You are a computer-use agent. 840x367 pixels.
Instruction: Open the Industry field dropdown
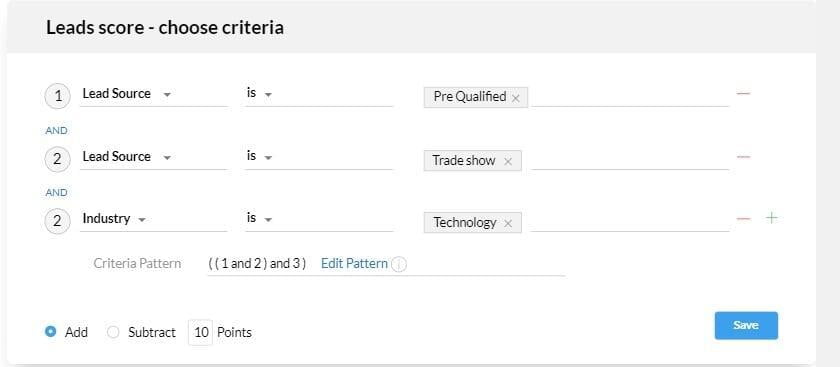click(153, 219)
